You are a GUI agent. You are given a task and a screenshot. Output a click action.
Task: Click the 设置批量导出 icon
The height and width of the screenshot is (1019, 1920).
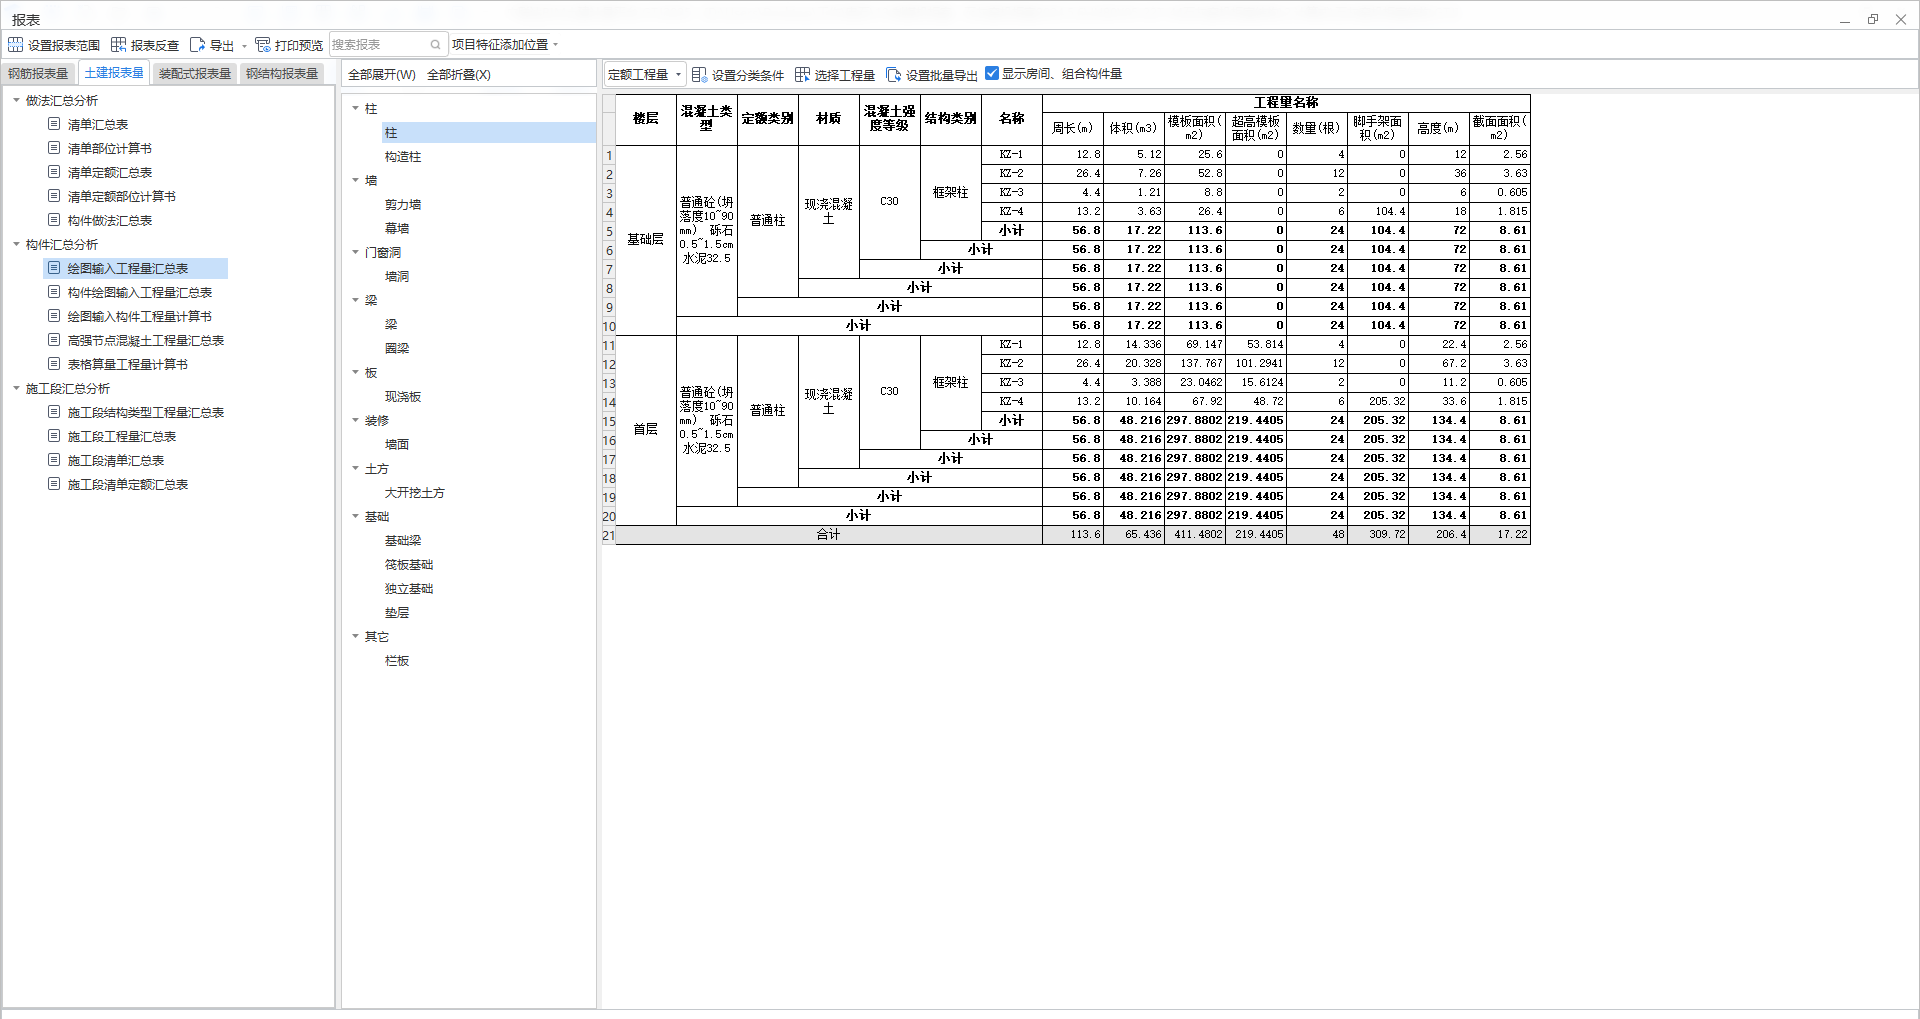893,74
